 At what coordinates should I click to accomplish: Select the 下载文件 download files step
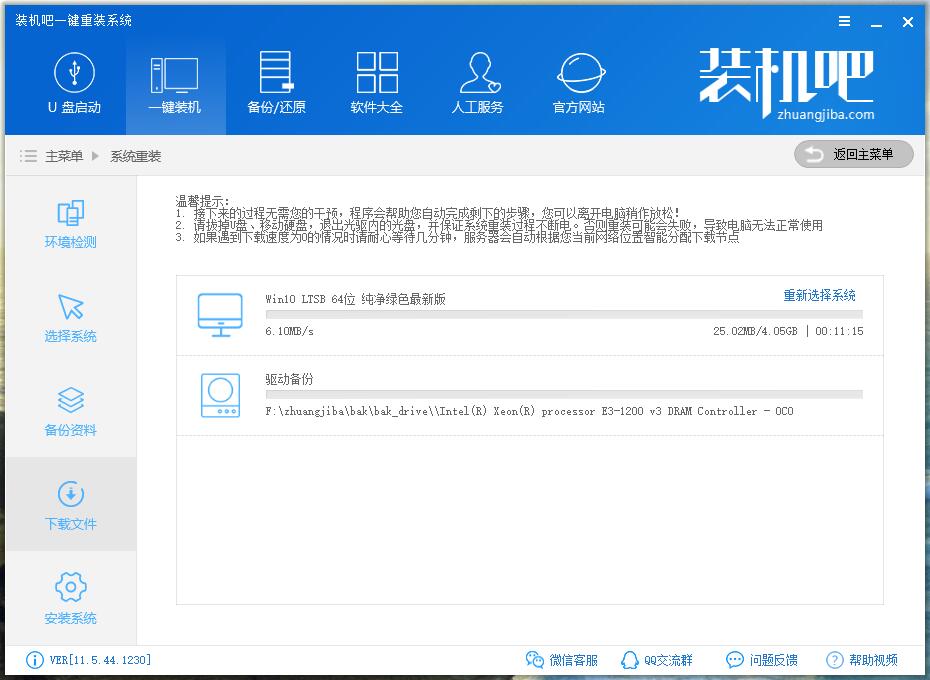click(71, 504)
